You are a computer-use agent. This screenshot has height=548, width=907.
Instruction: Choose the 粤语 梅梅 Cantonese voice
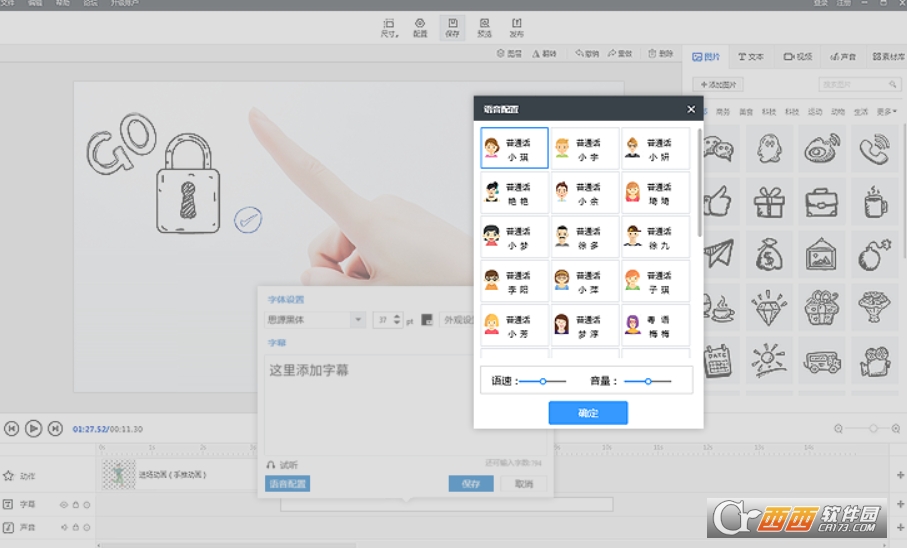pyautogui.click(x=655, y=325)
